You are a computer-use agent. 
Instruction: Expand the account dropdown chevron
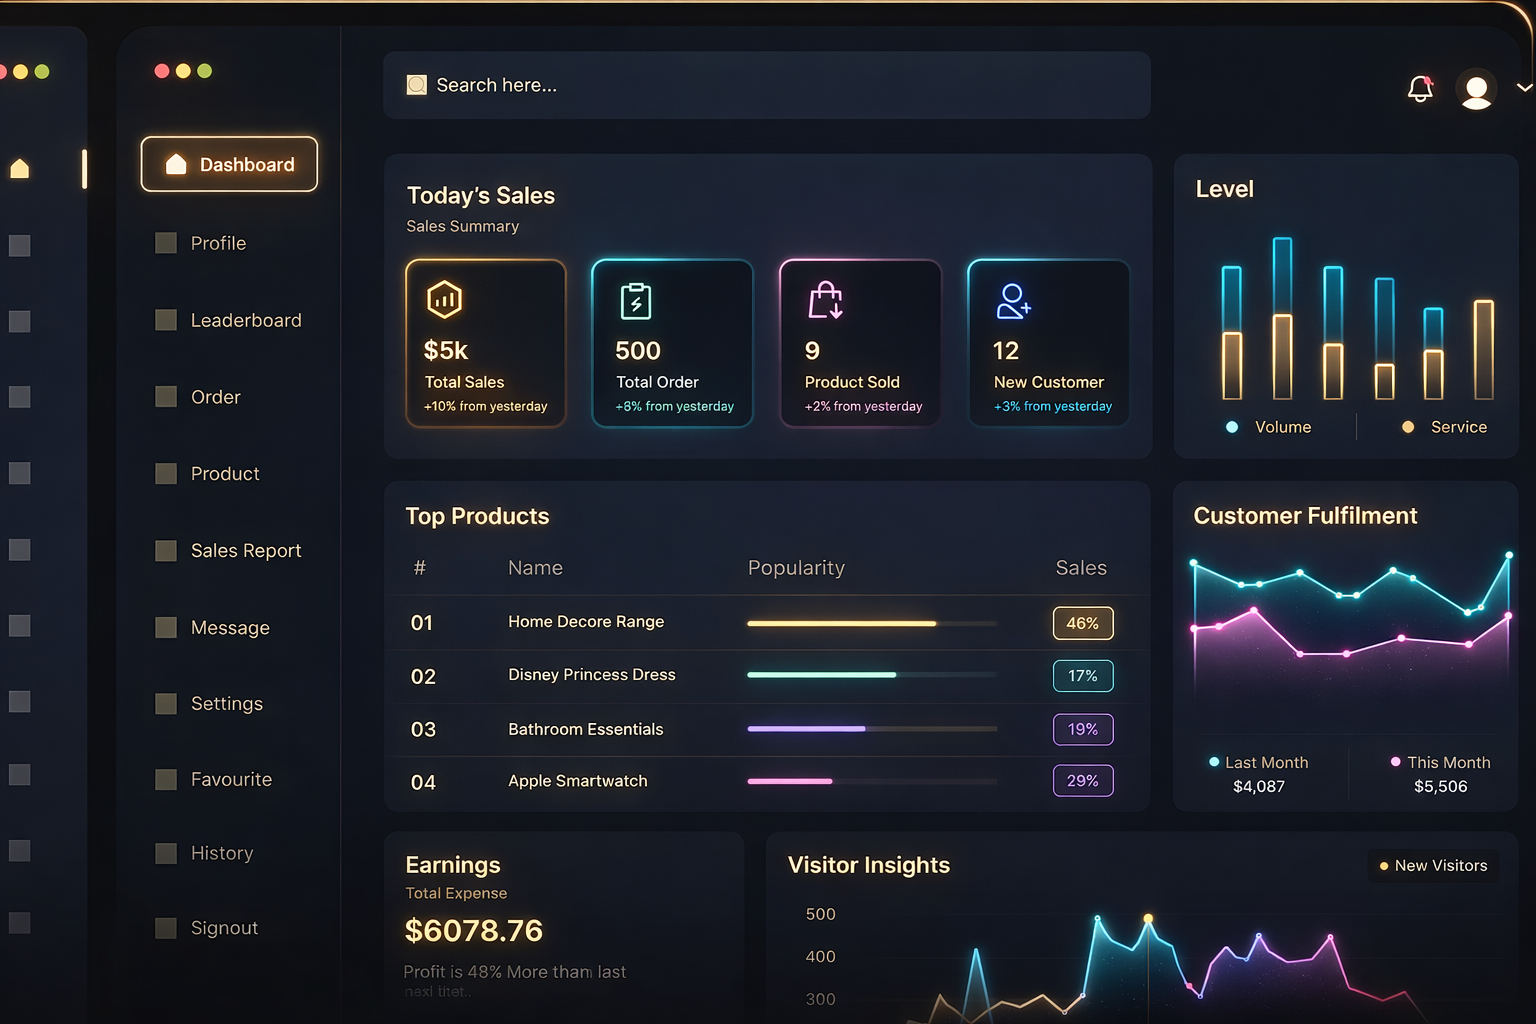[x=1524, y=88]
